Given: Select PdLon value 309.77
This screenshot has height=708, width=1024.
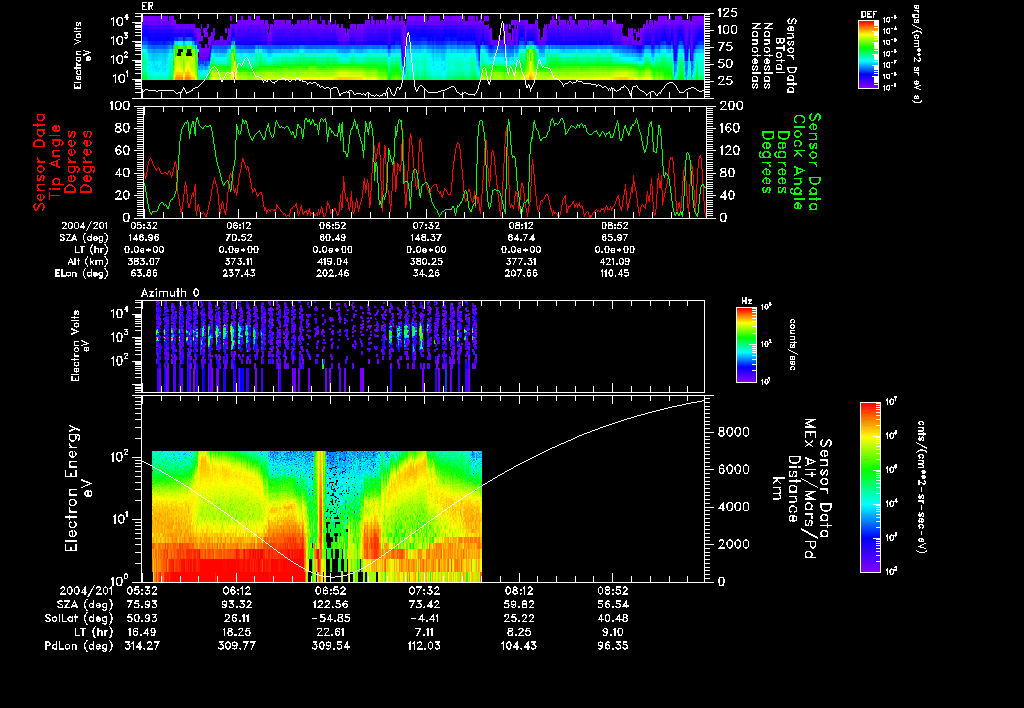Looking at the screenshot, I should coord(236,645).
